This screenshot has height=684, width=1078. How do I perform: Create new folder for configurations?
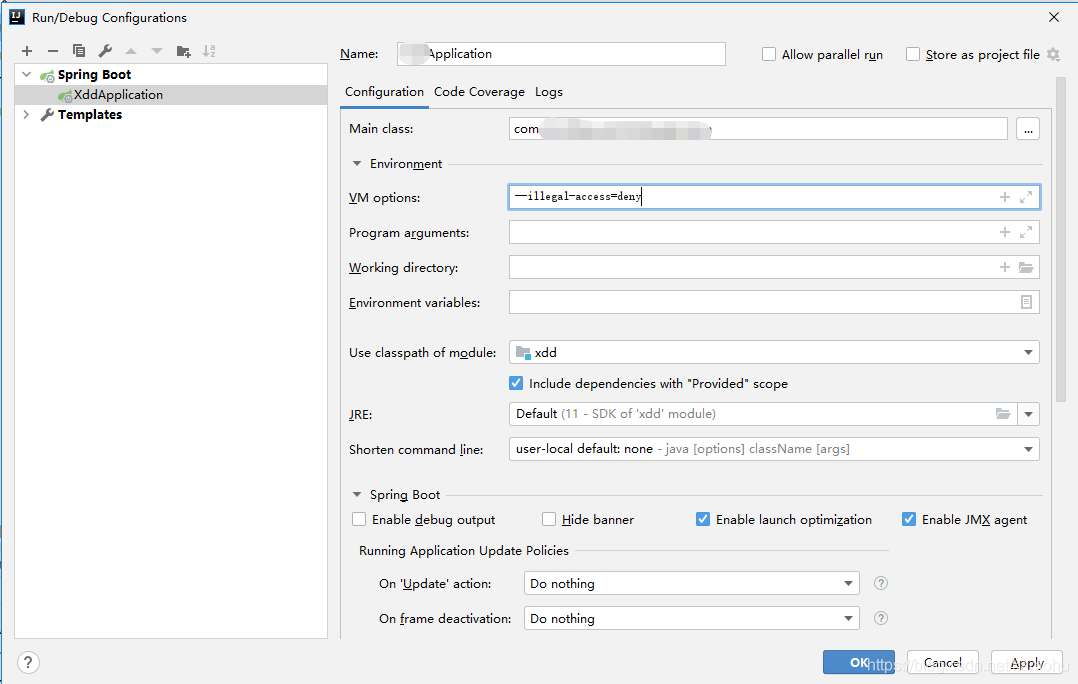coord(184,51)
